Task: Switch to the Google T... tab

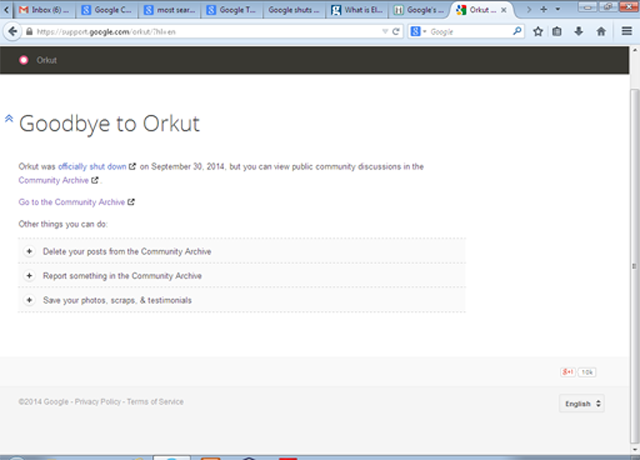Action: [232, 10]
